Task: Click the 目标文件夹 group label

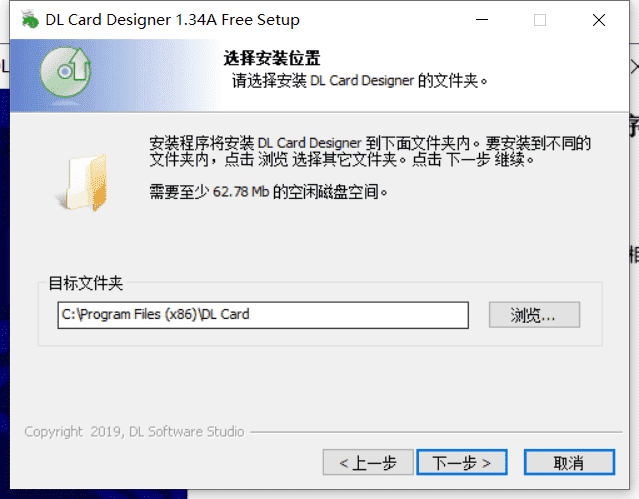Action: [x=86, y=283]
